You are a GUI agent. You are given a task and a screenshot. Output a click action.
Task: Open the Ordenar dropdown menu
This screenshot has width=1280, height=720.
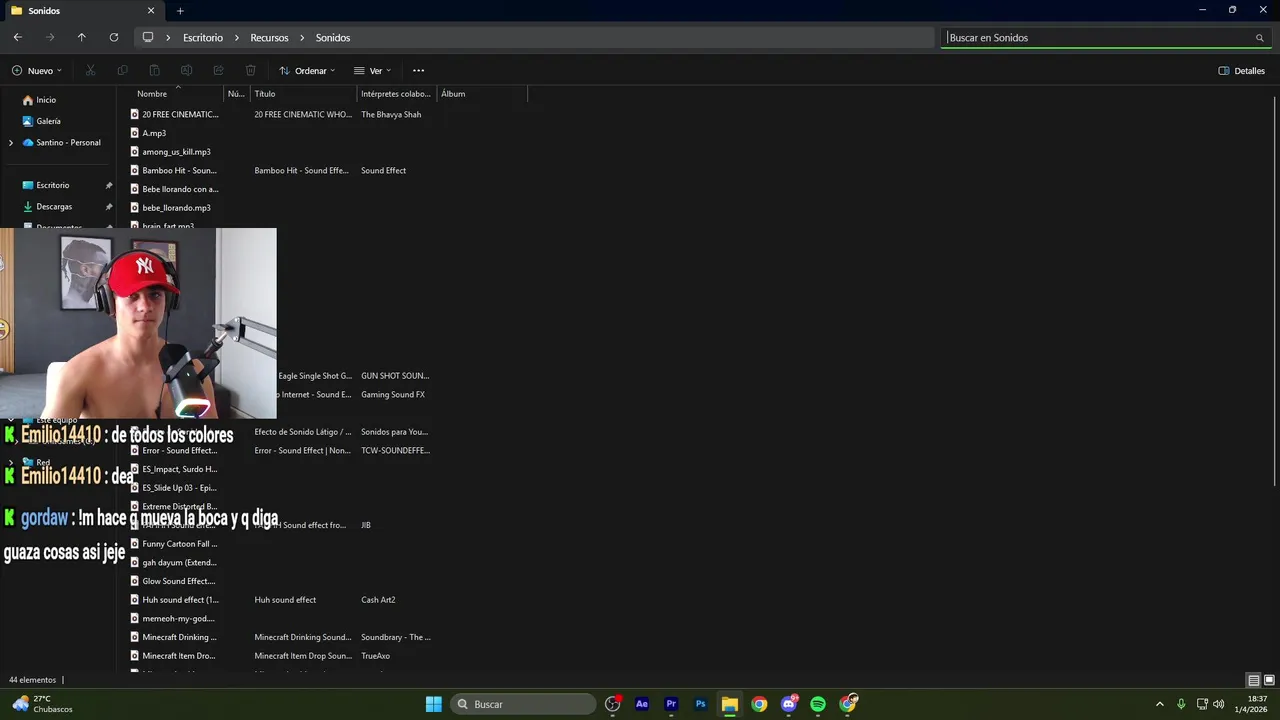point(307,71)
